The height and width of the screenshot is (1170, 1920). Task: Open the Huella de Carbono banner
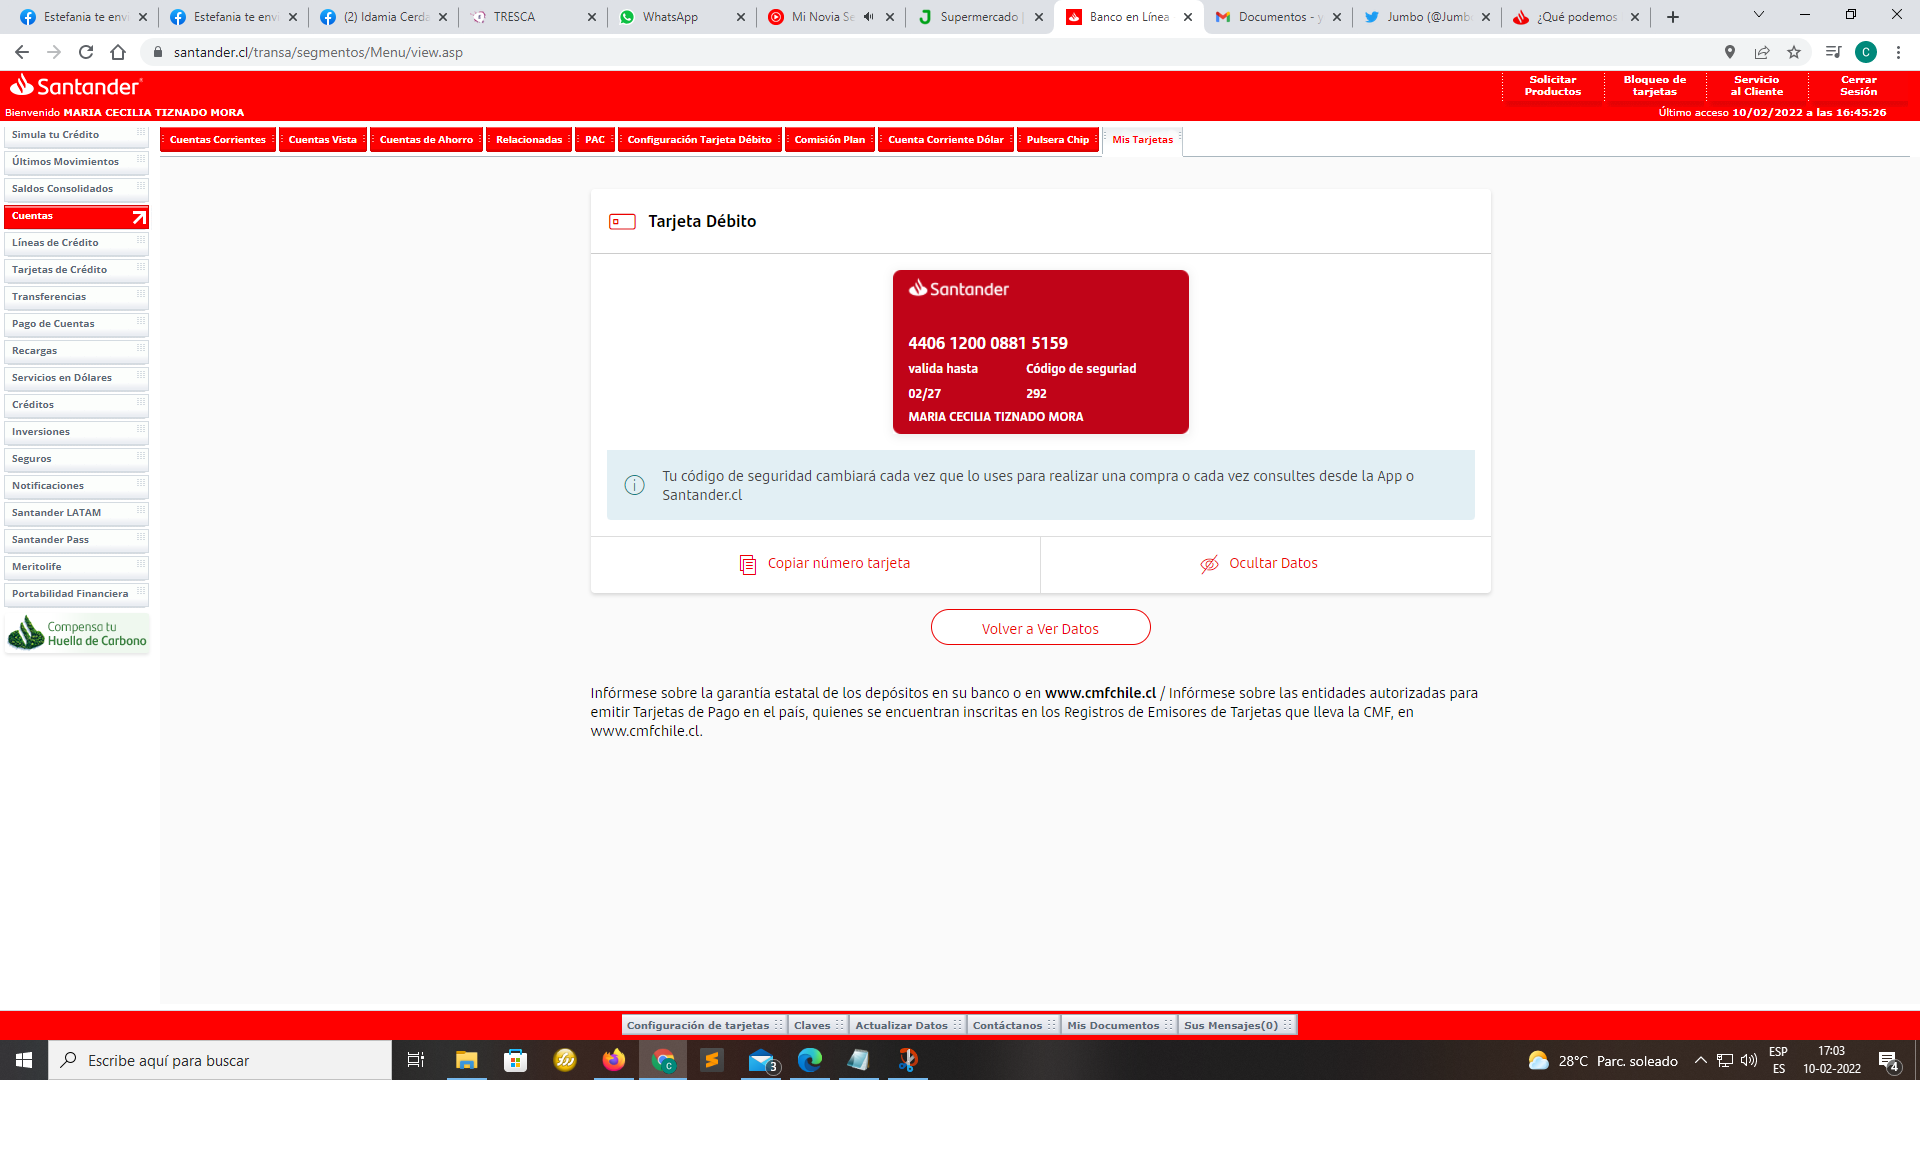[77, 634]
